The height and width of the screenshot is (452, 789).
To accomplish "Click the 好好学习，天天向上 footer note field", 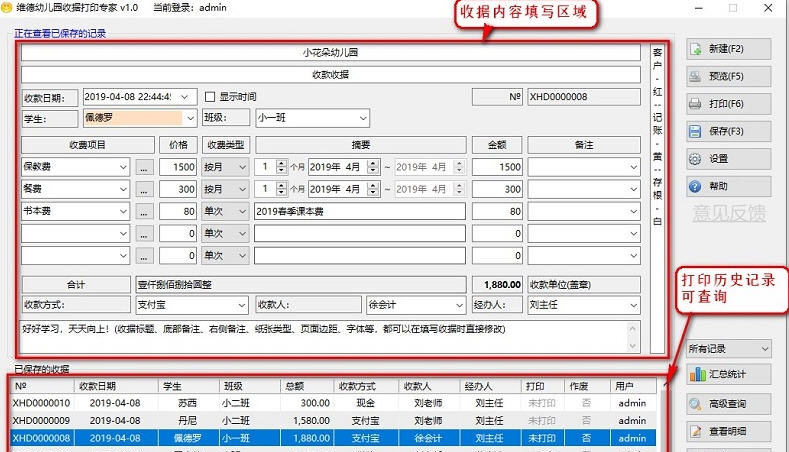I will click(x=331, y=337).
